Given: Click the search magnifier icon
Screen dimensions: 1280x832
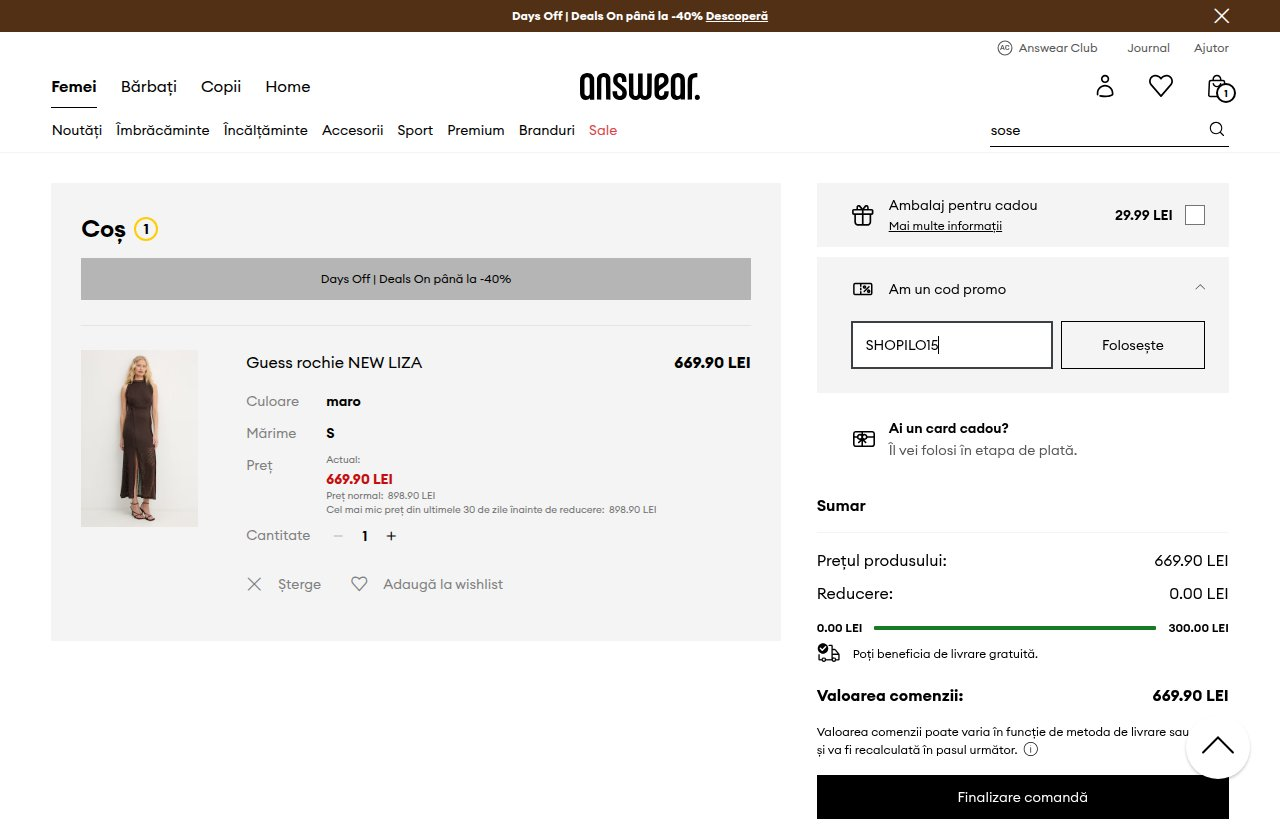Looking at the screenshot, I should (x=1217, y=129).
